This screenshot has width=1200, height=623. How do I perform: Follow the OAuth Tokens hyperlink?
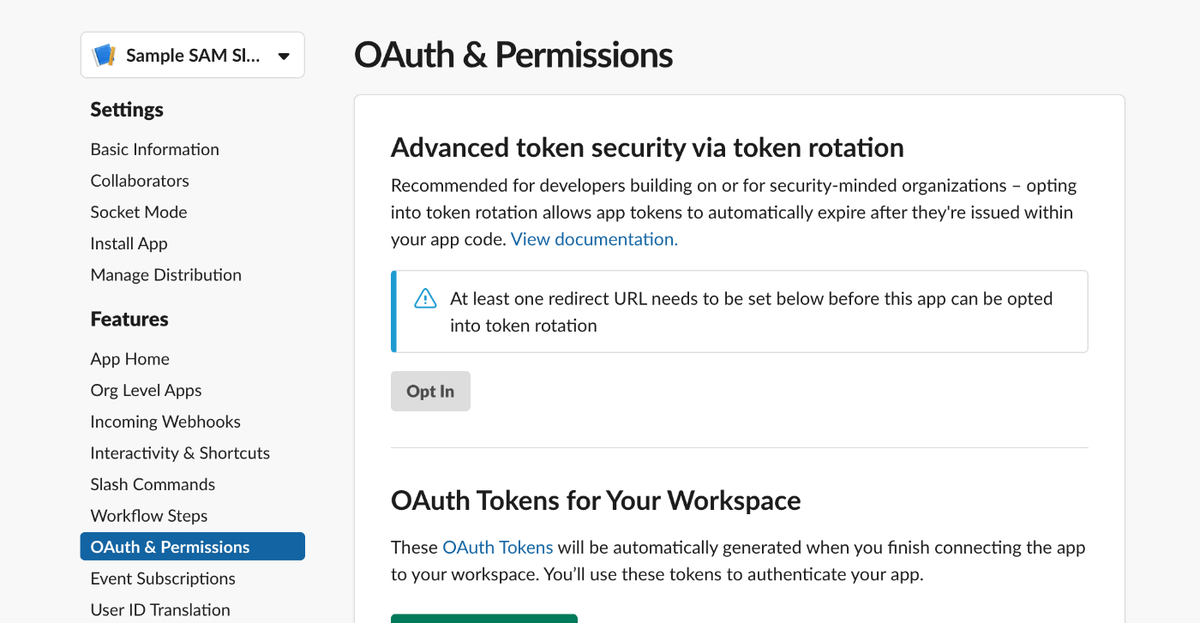(x=497, y=547)
